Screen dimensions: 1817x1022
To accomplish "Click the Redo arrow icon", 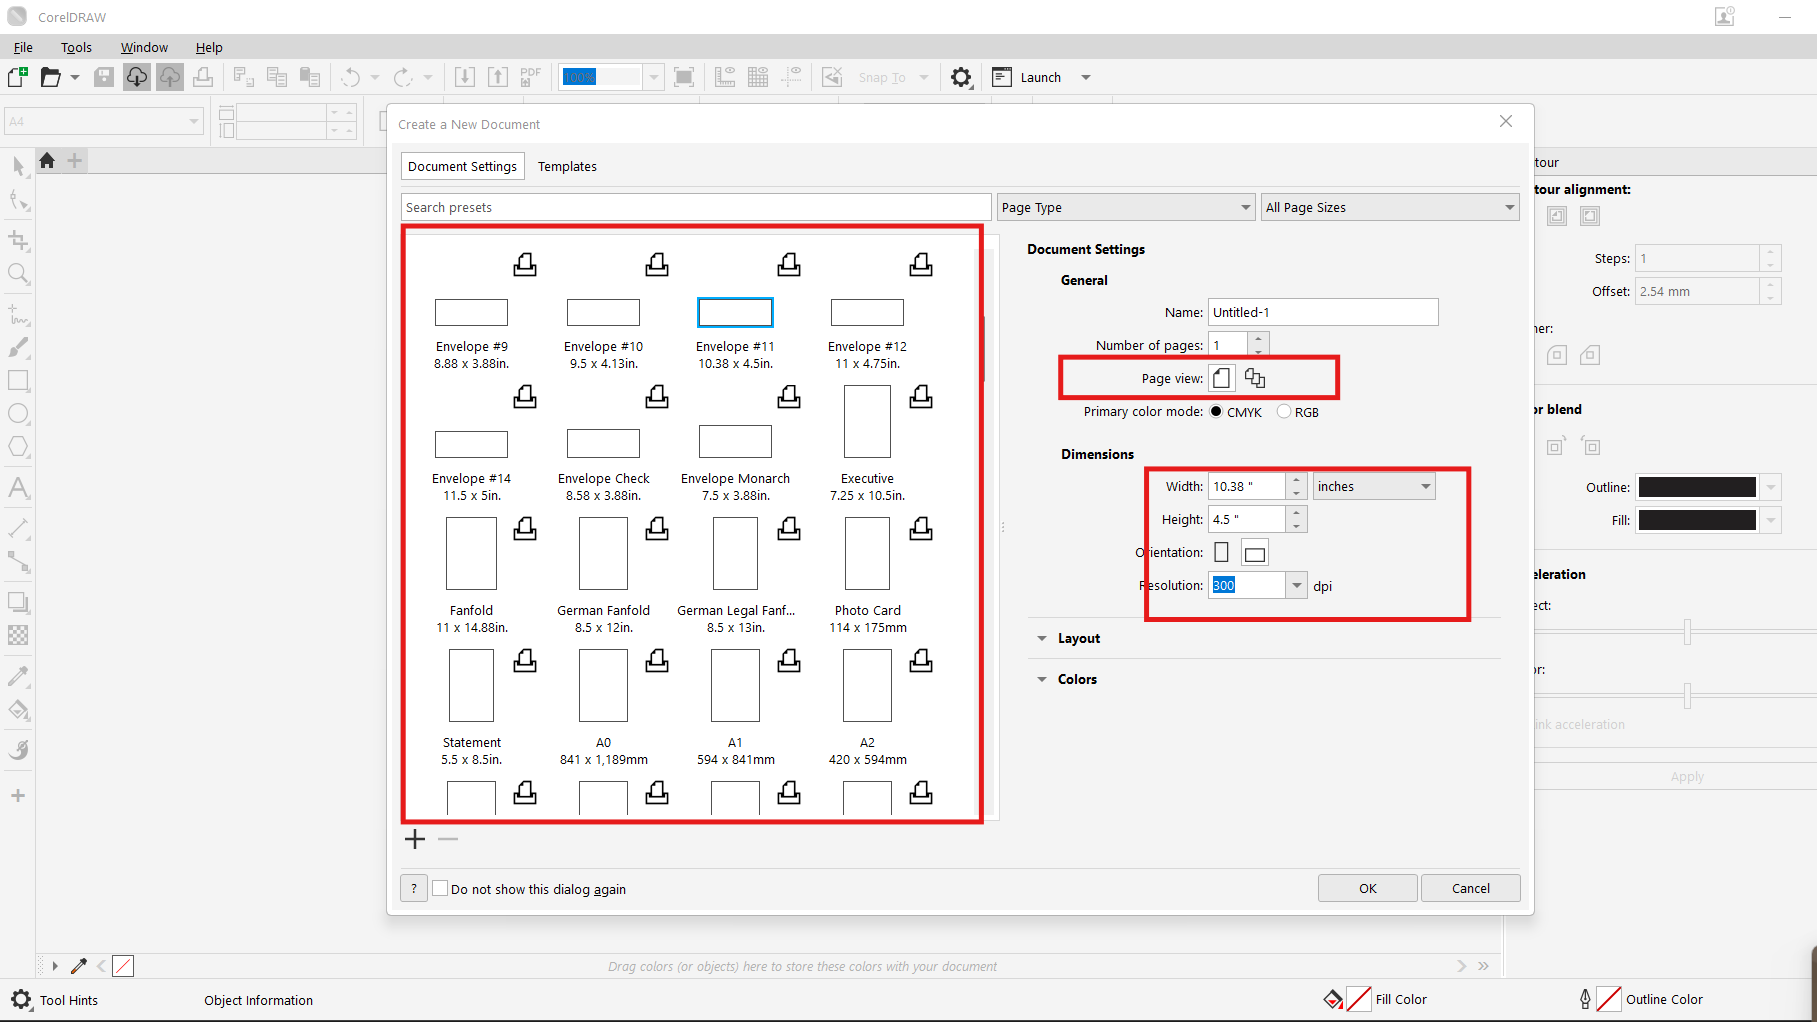I will (x=403, y=77).
